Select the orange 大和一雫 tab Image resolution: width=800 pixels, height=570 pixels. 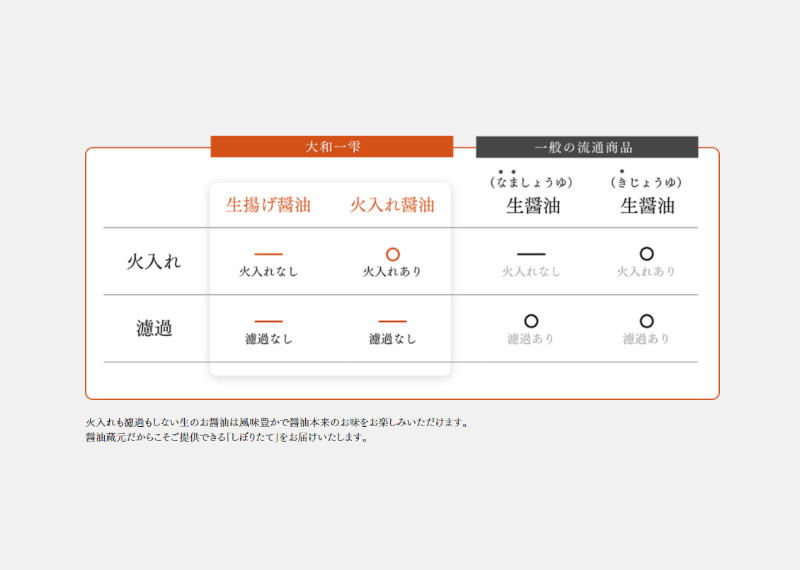[332, 147]
